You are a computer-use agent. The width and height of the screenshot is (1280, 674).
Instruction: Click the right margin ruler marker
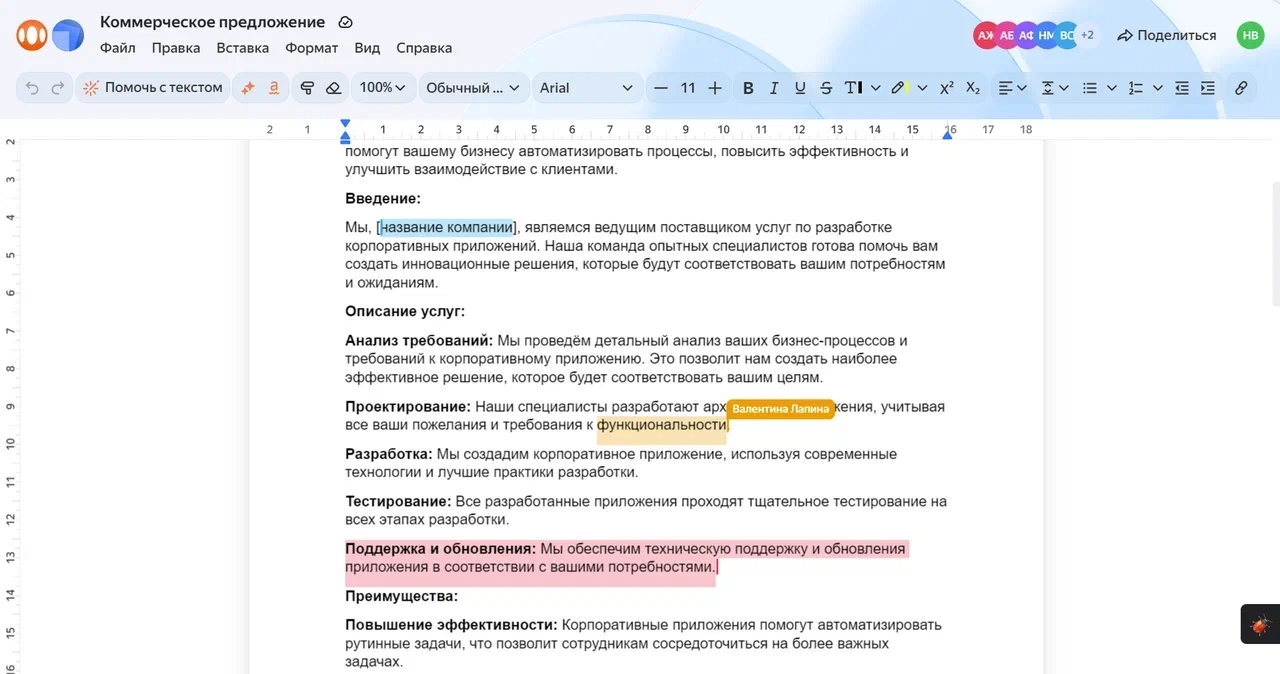947,134
